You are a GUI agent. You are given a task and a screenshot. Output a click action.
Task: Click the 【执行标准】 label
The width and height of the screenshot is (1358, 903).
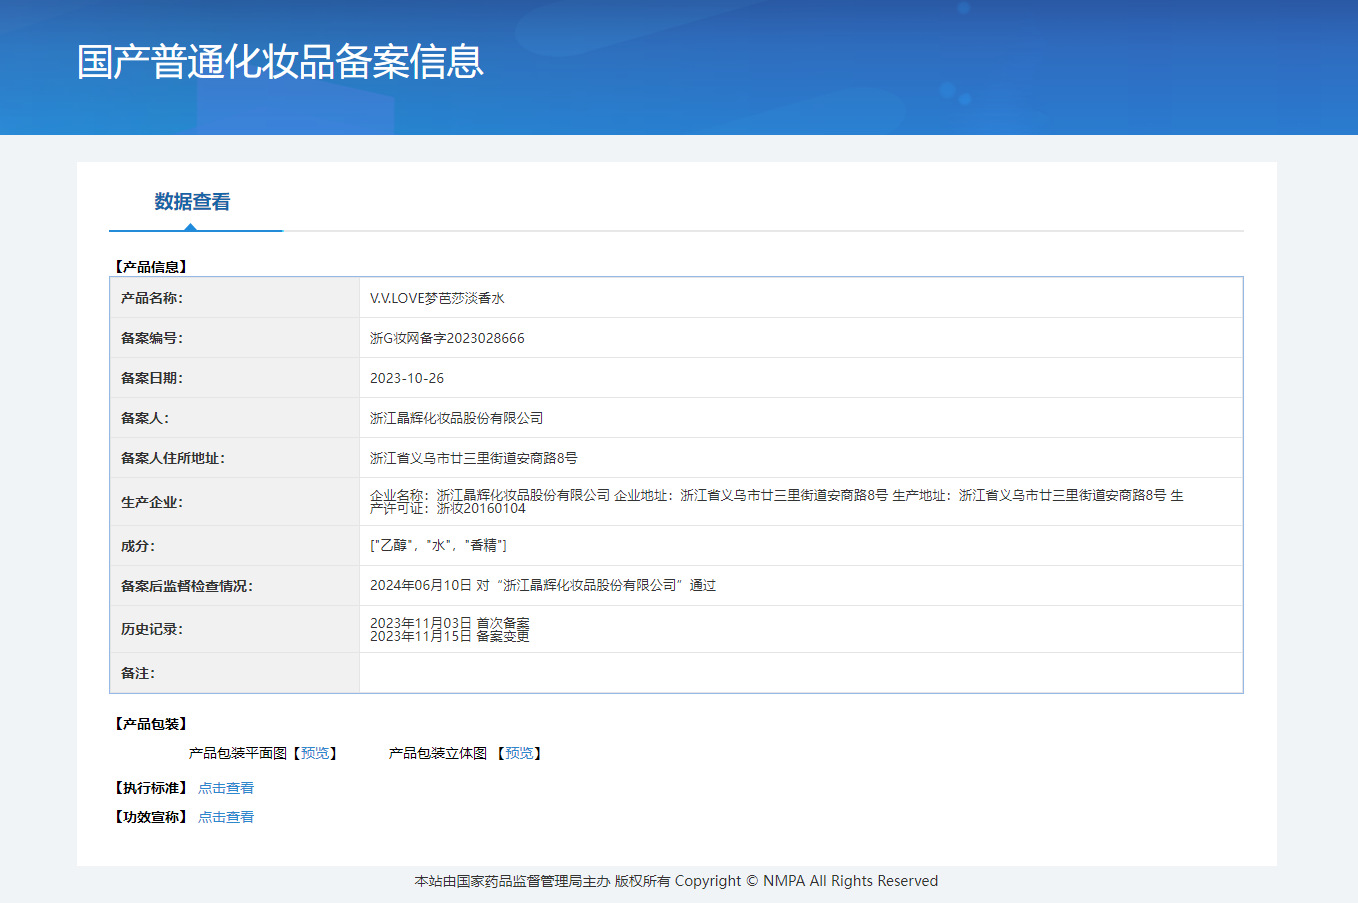150,788
